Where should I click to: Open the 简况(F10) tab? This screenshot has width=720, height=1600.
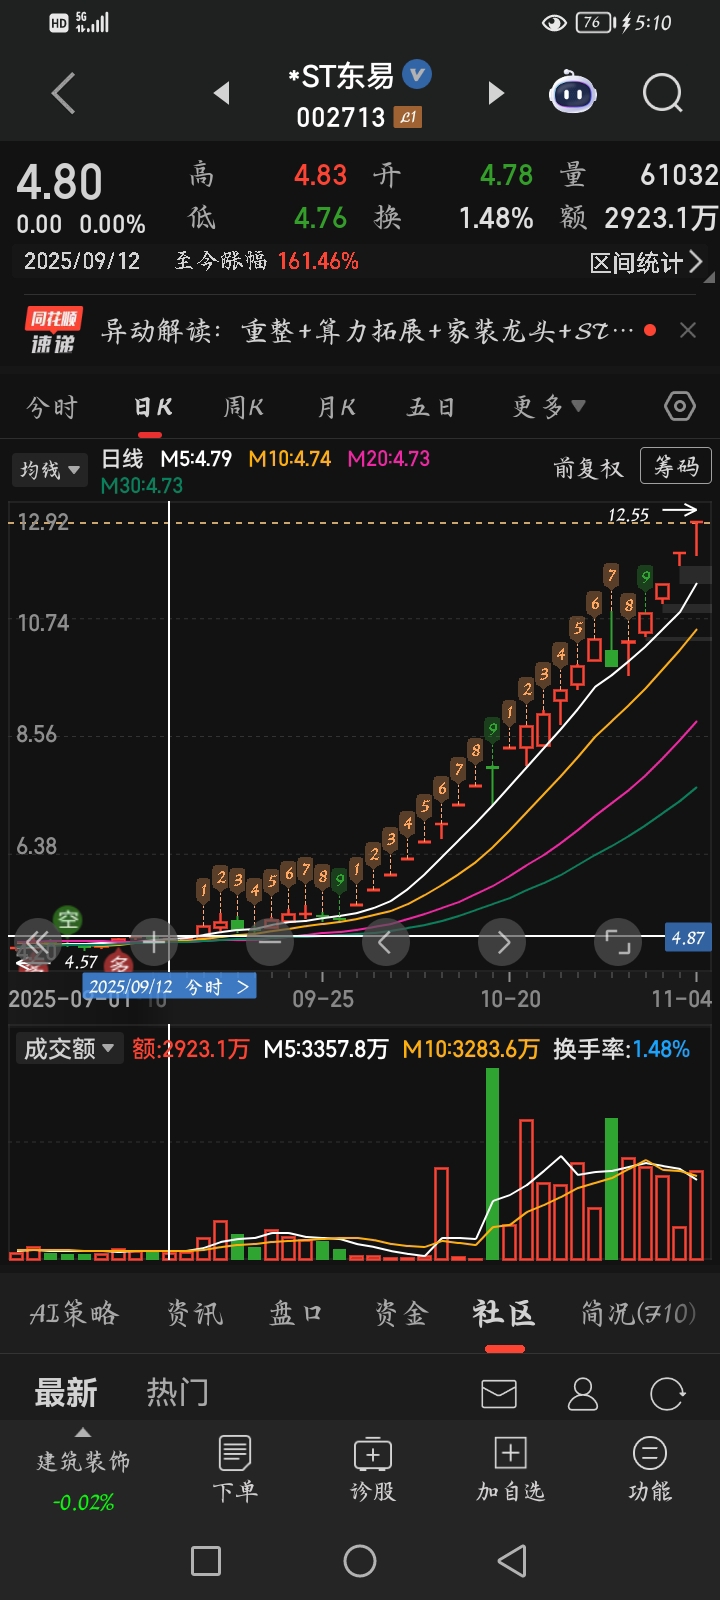tap(639, 1313)
